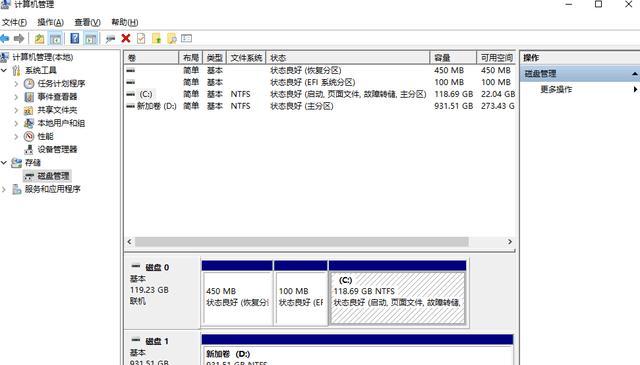This screenshot has height=365, width=640.
Task: Click the yellow new-item toolbar icon
Action: tap(156, 39)
